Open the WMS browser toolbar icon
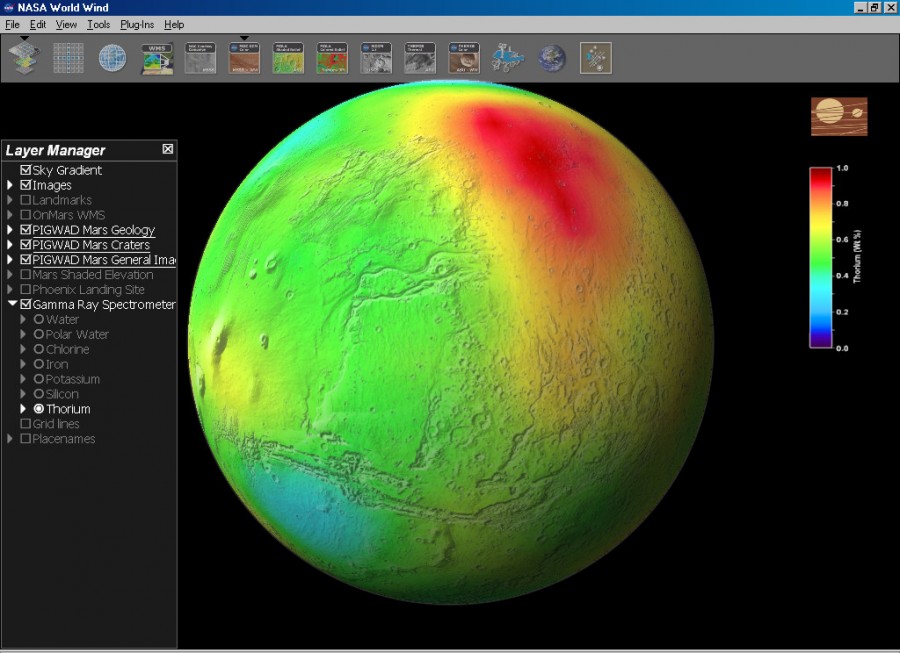 pos(156,58)
